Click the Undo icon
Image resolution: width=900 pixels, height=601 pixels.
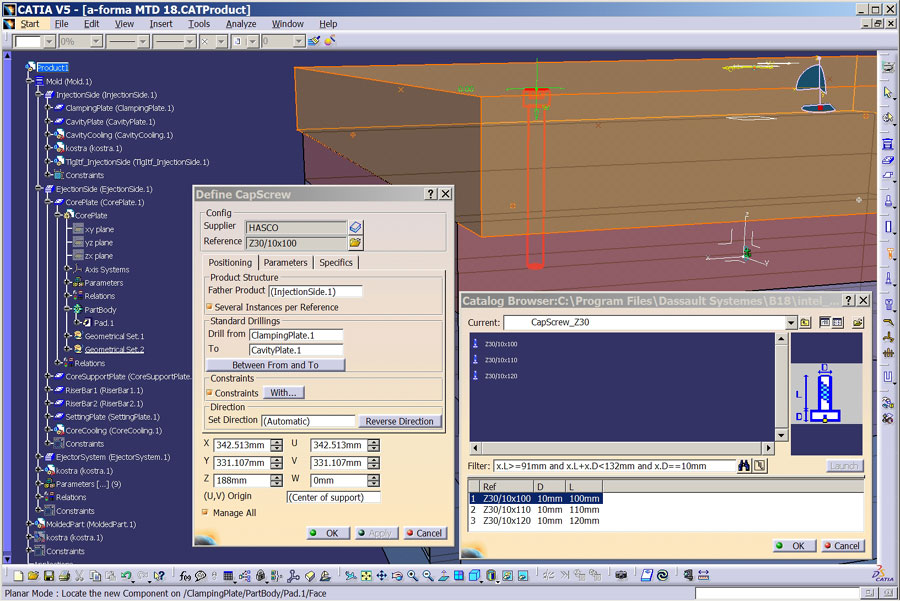pos(126,575)
